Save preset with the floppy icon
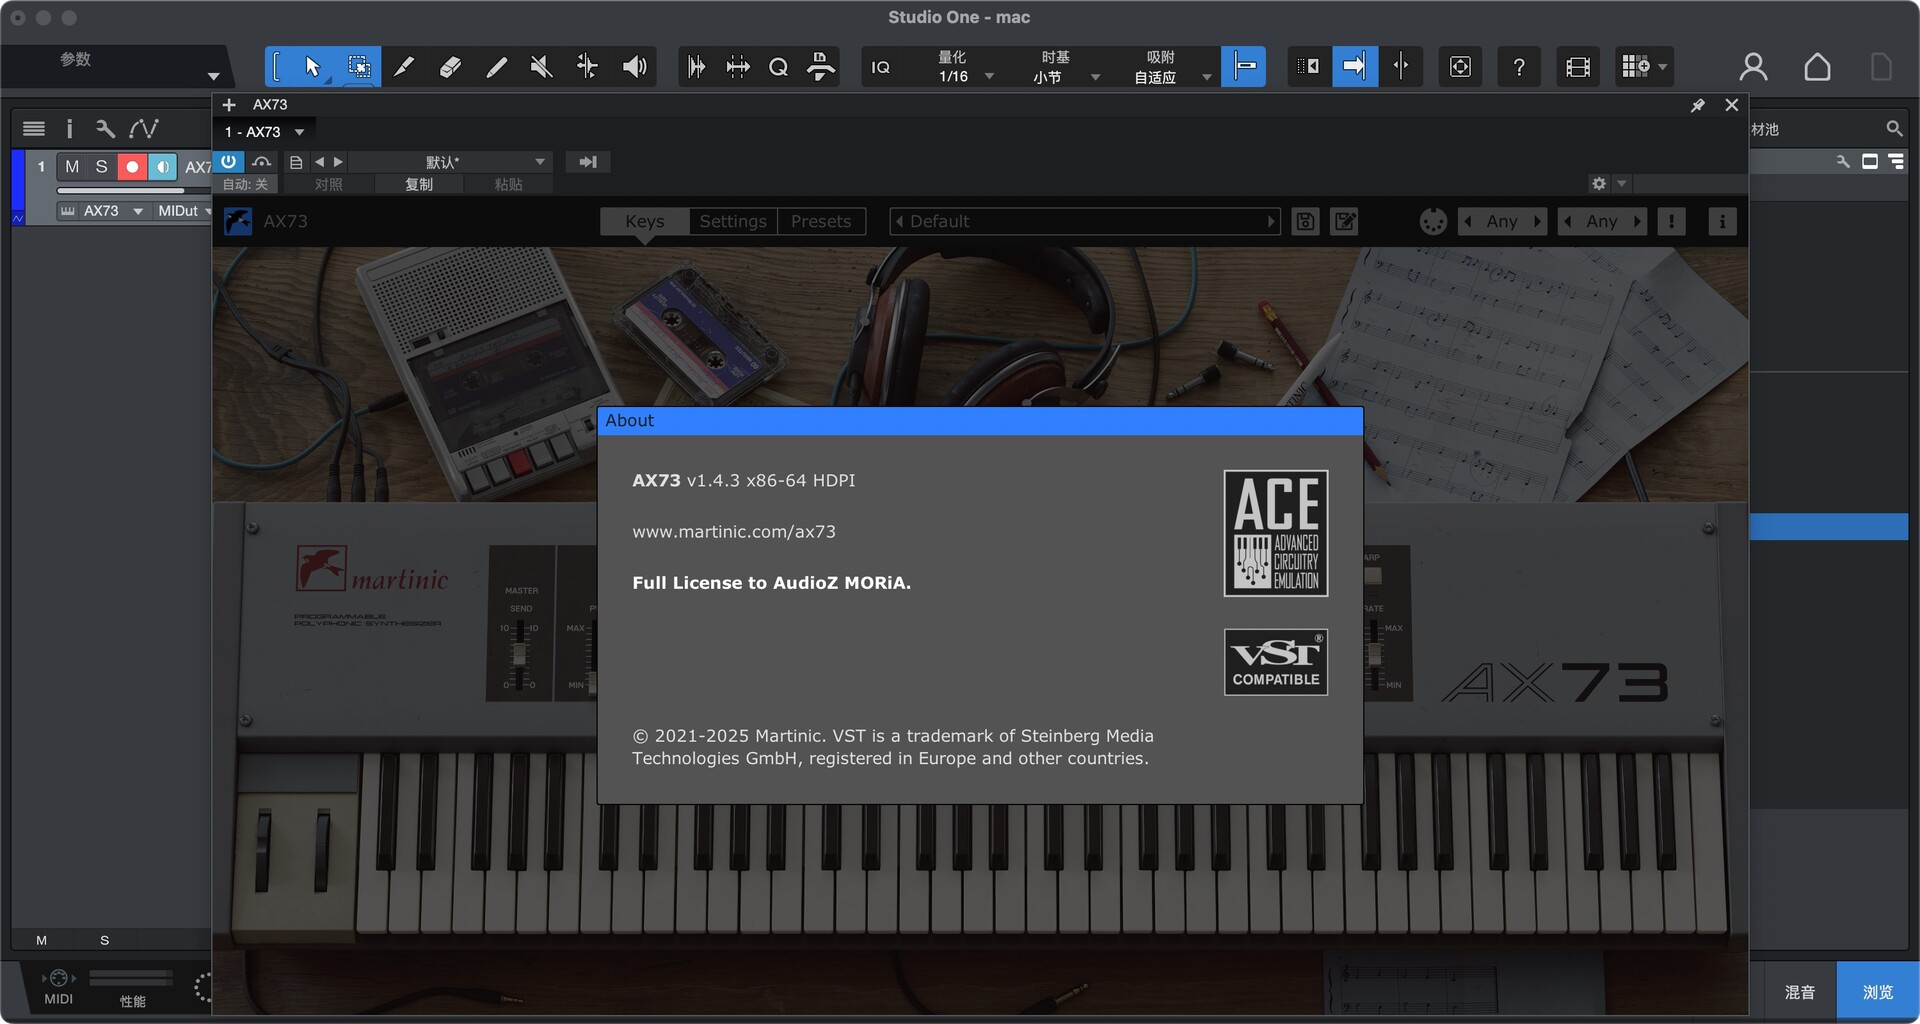 click(1305, 221)
